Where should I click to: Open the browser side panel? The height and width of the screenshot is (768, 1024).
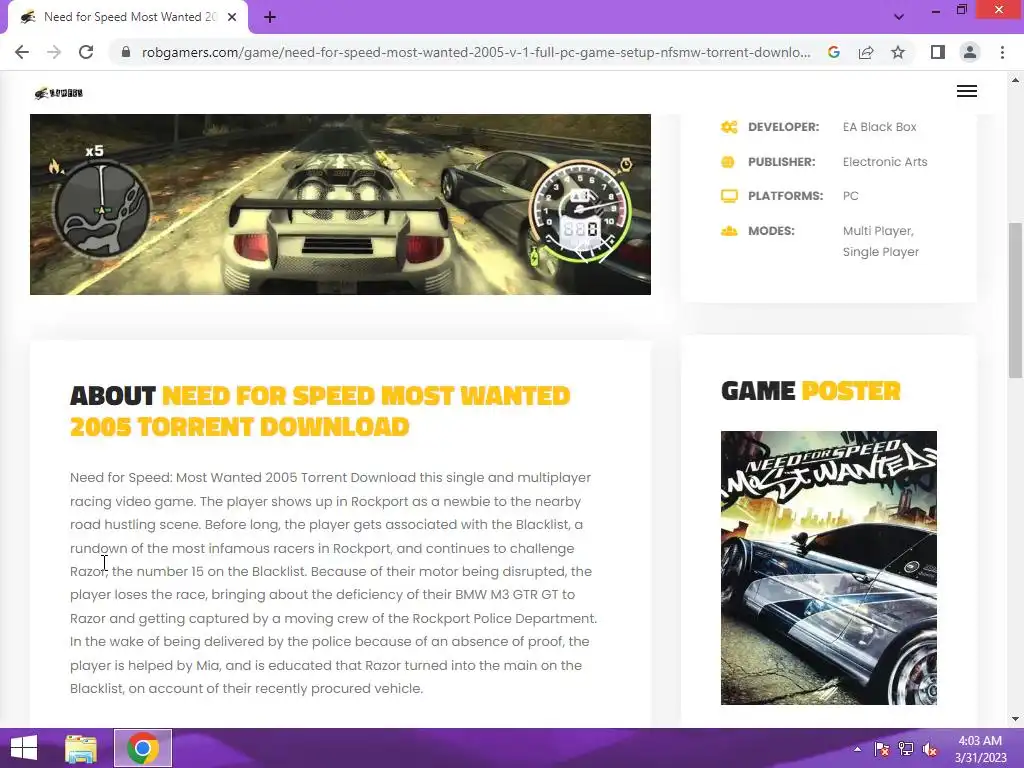[938, 52]
